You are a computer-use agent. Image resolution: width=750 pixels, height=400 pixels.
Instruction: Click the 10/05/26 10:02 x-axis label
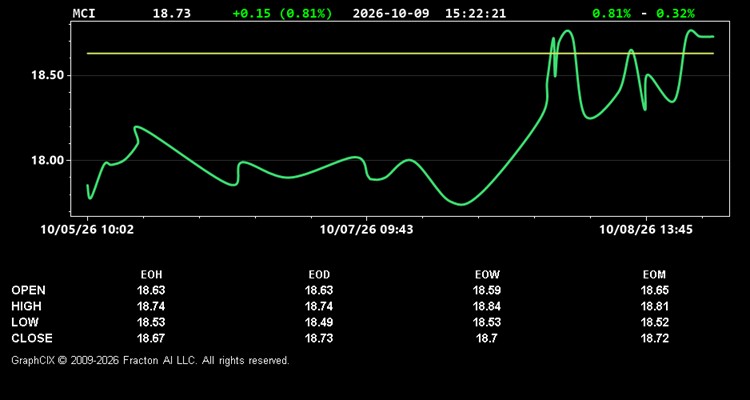click(88, 230)
